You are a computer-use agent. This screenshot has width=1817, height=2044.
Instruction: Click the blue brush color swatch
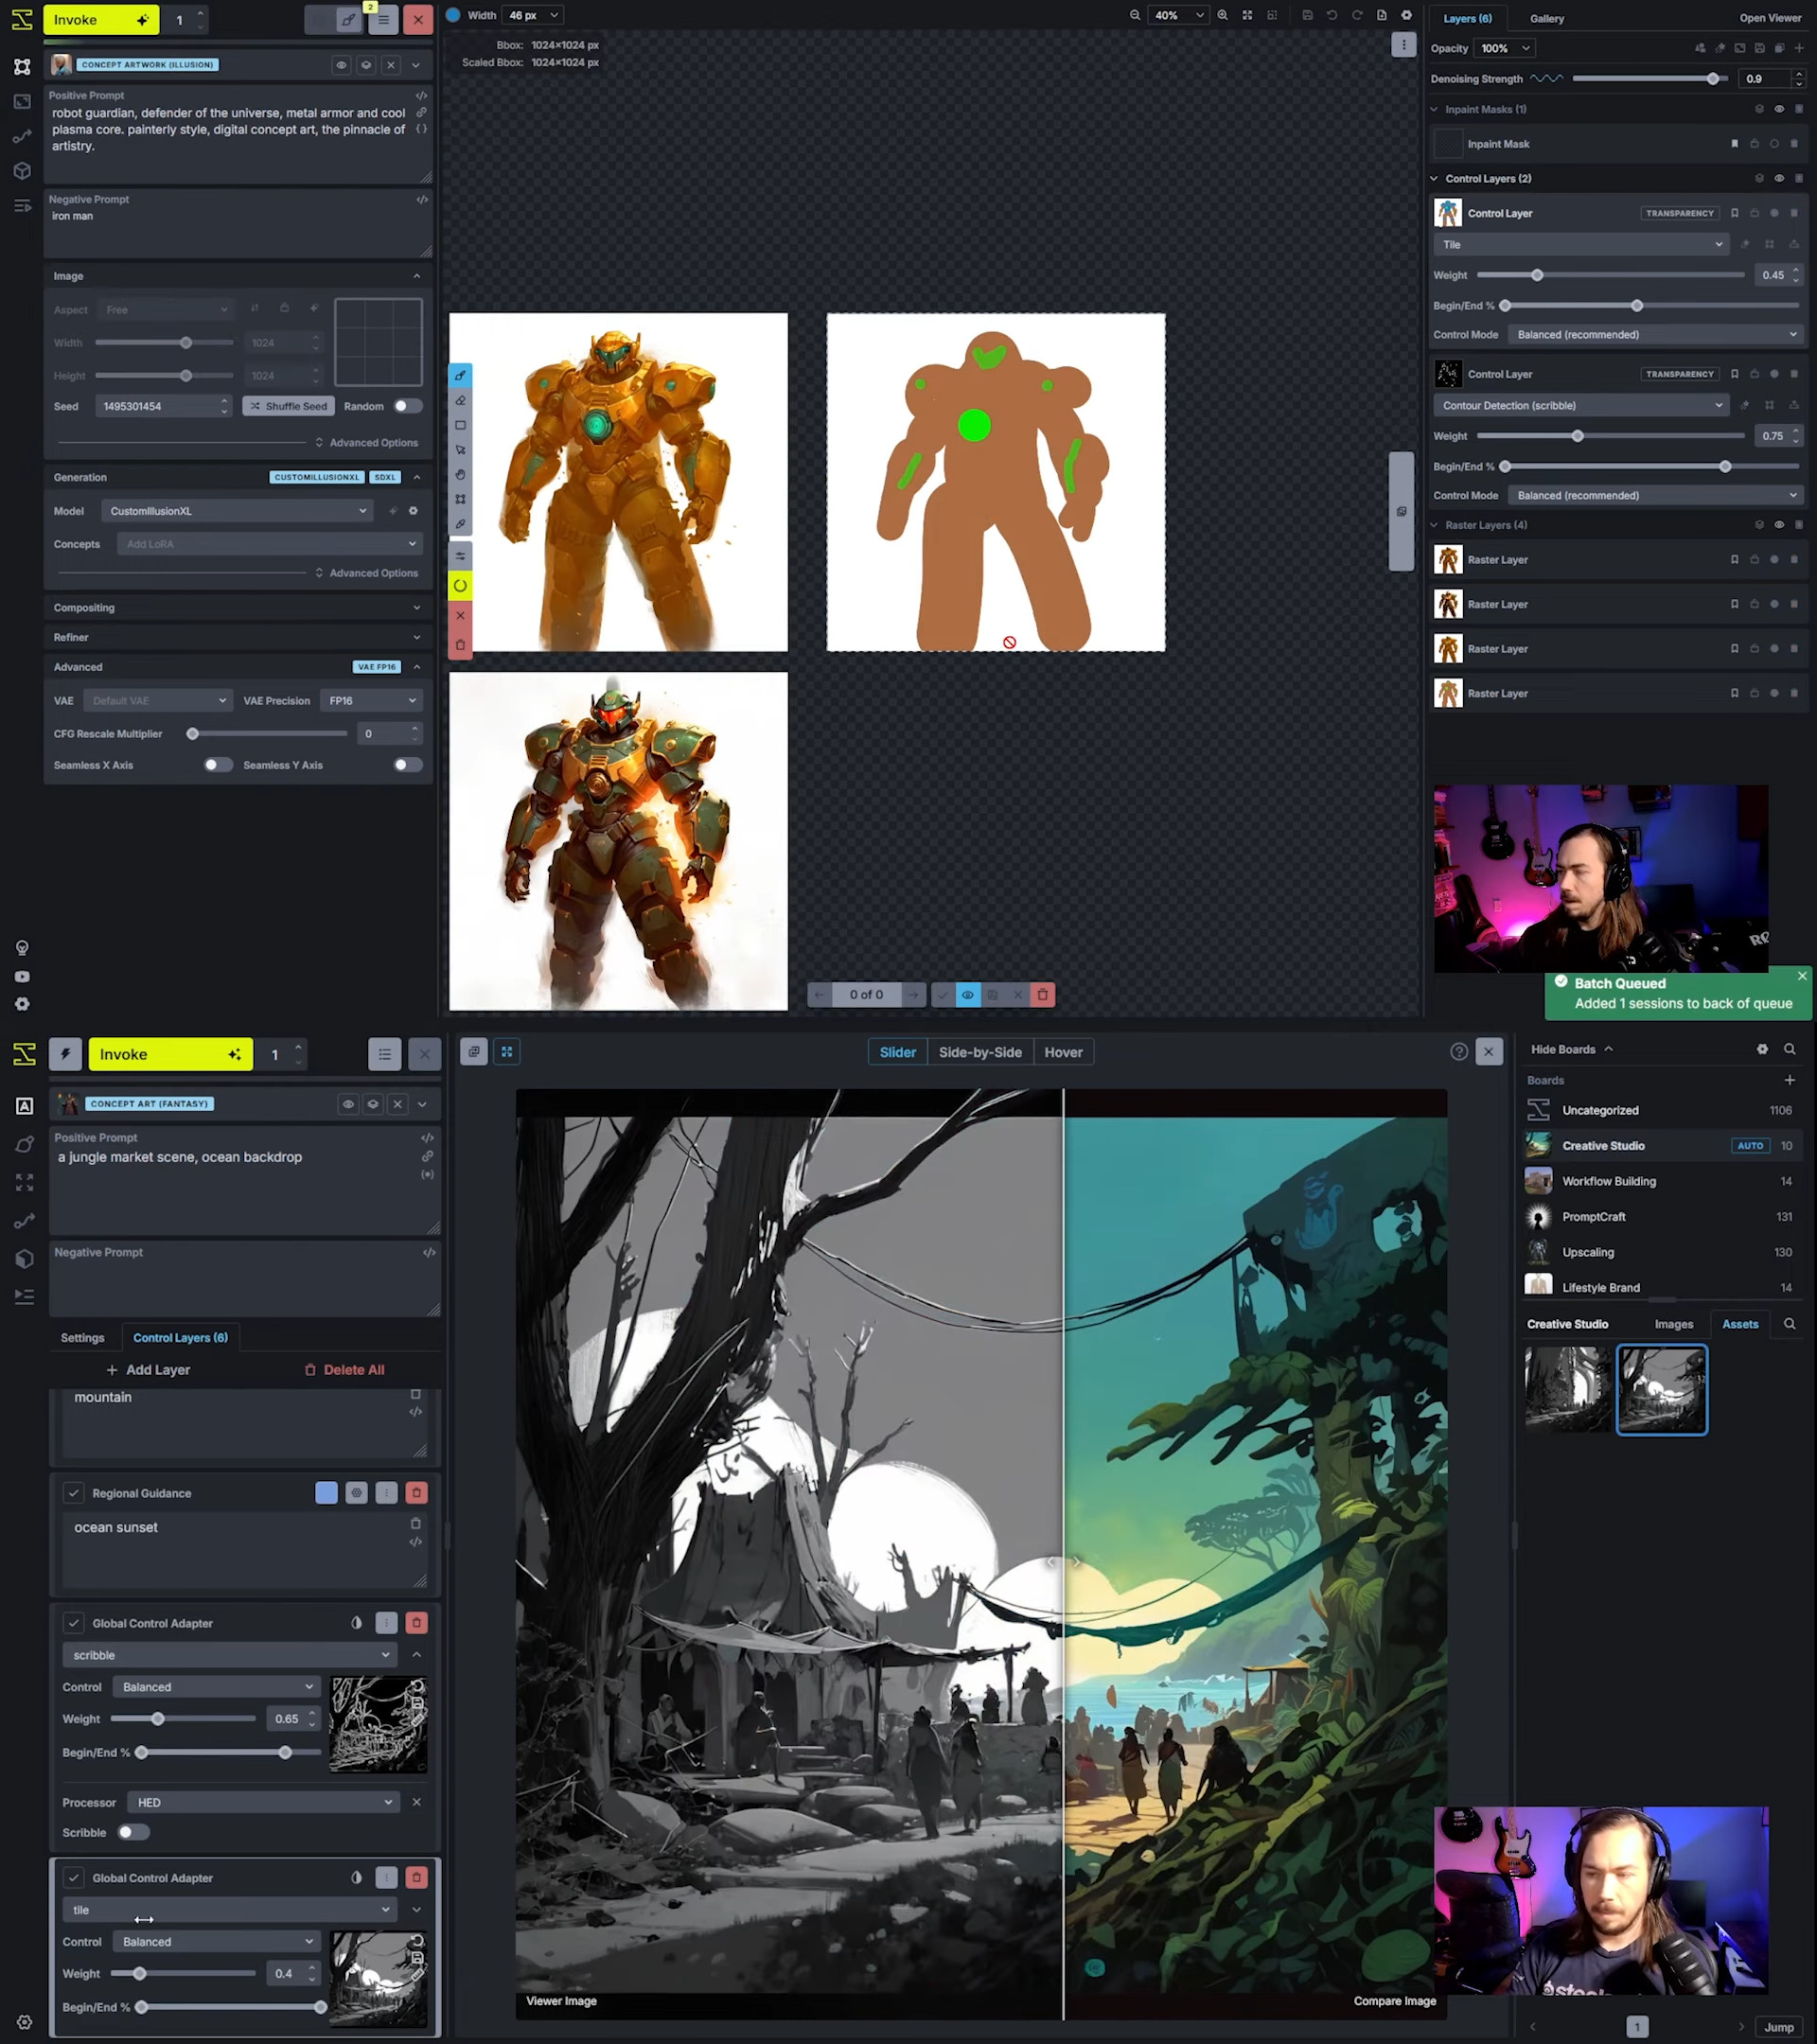[x=453, y=15]
